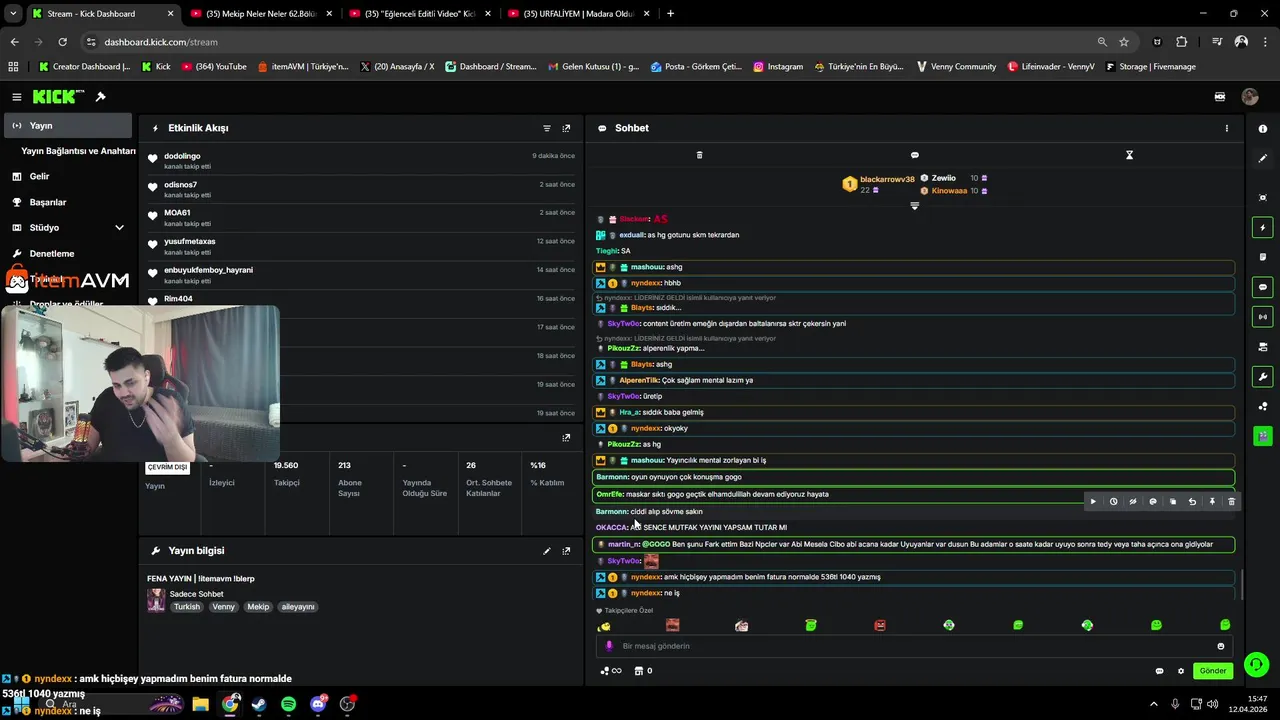Pop out the Etkinlik Akışı panel

(x=566, y=128)
